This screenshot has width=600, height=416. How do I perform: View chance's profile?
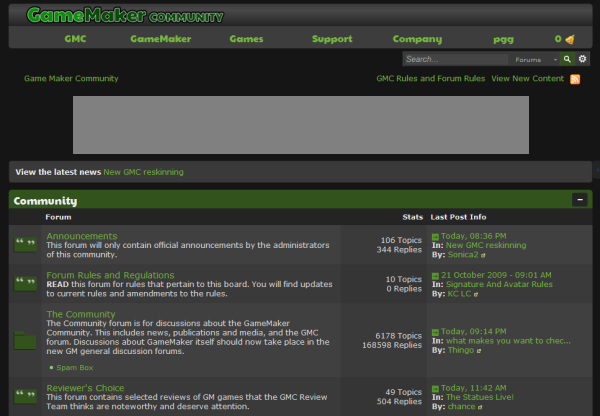(461, 407)
